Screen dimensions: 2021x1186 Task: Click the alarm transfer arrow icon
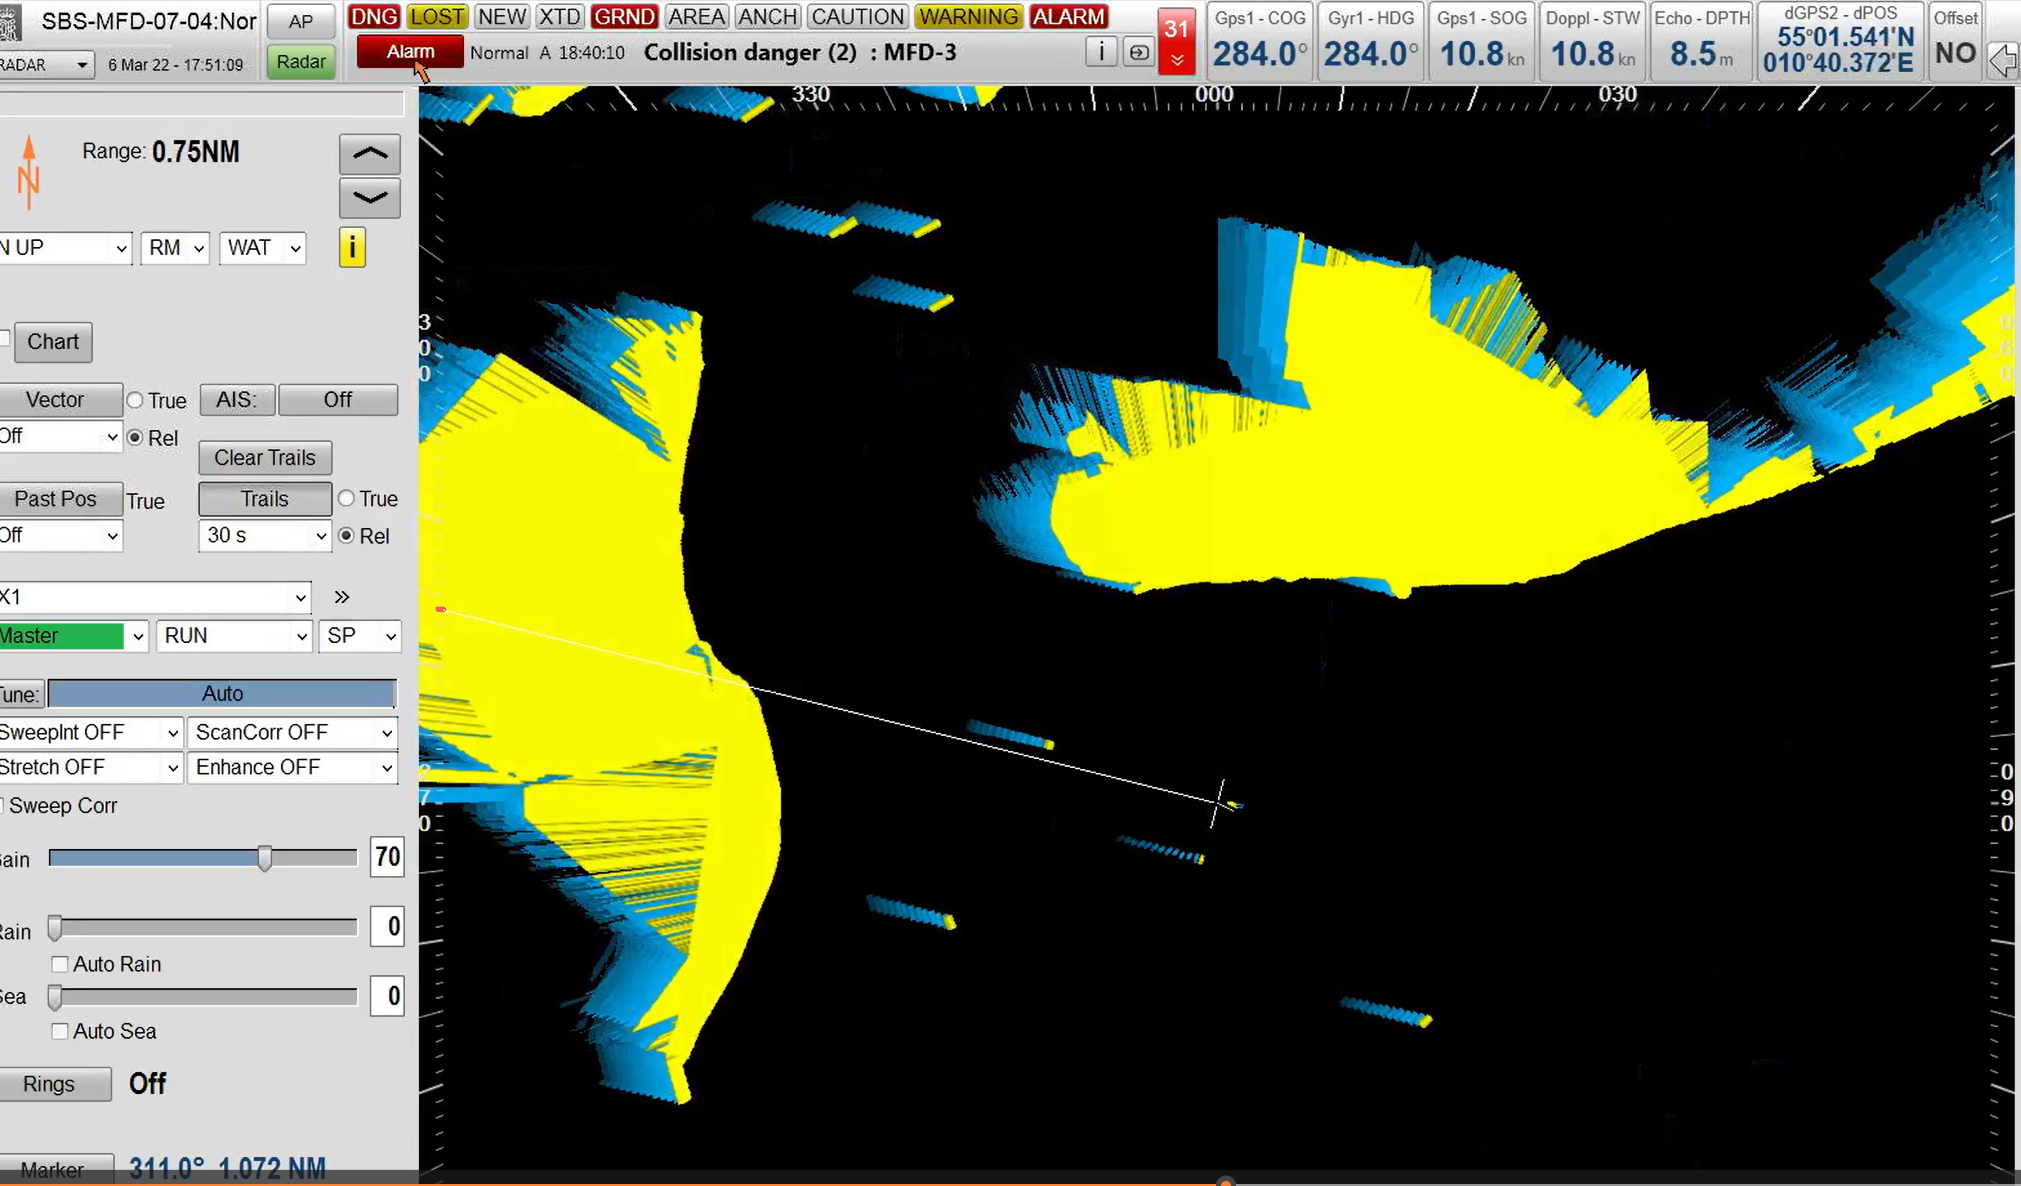point(1138,52)
